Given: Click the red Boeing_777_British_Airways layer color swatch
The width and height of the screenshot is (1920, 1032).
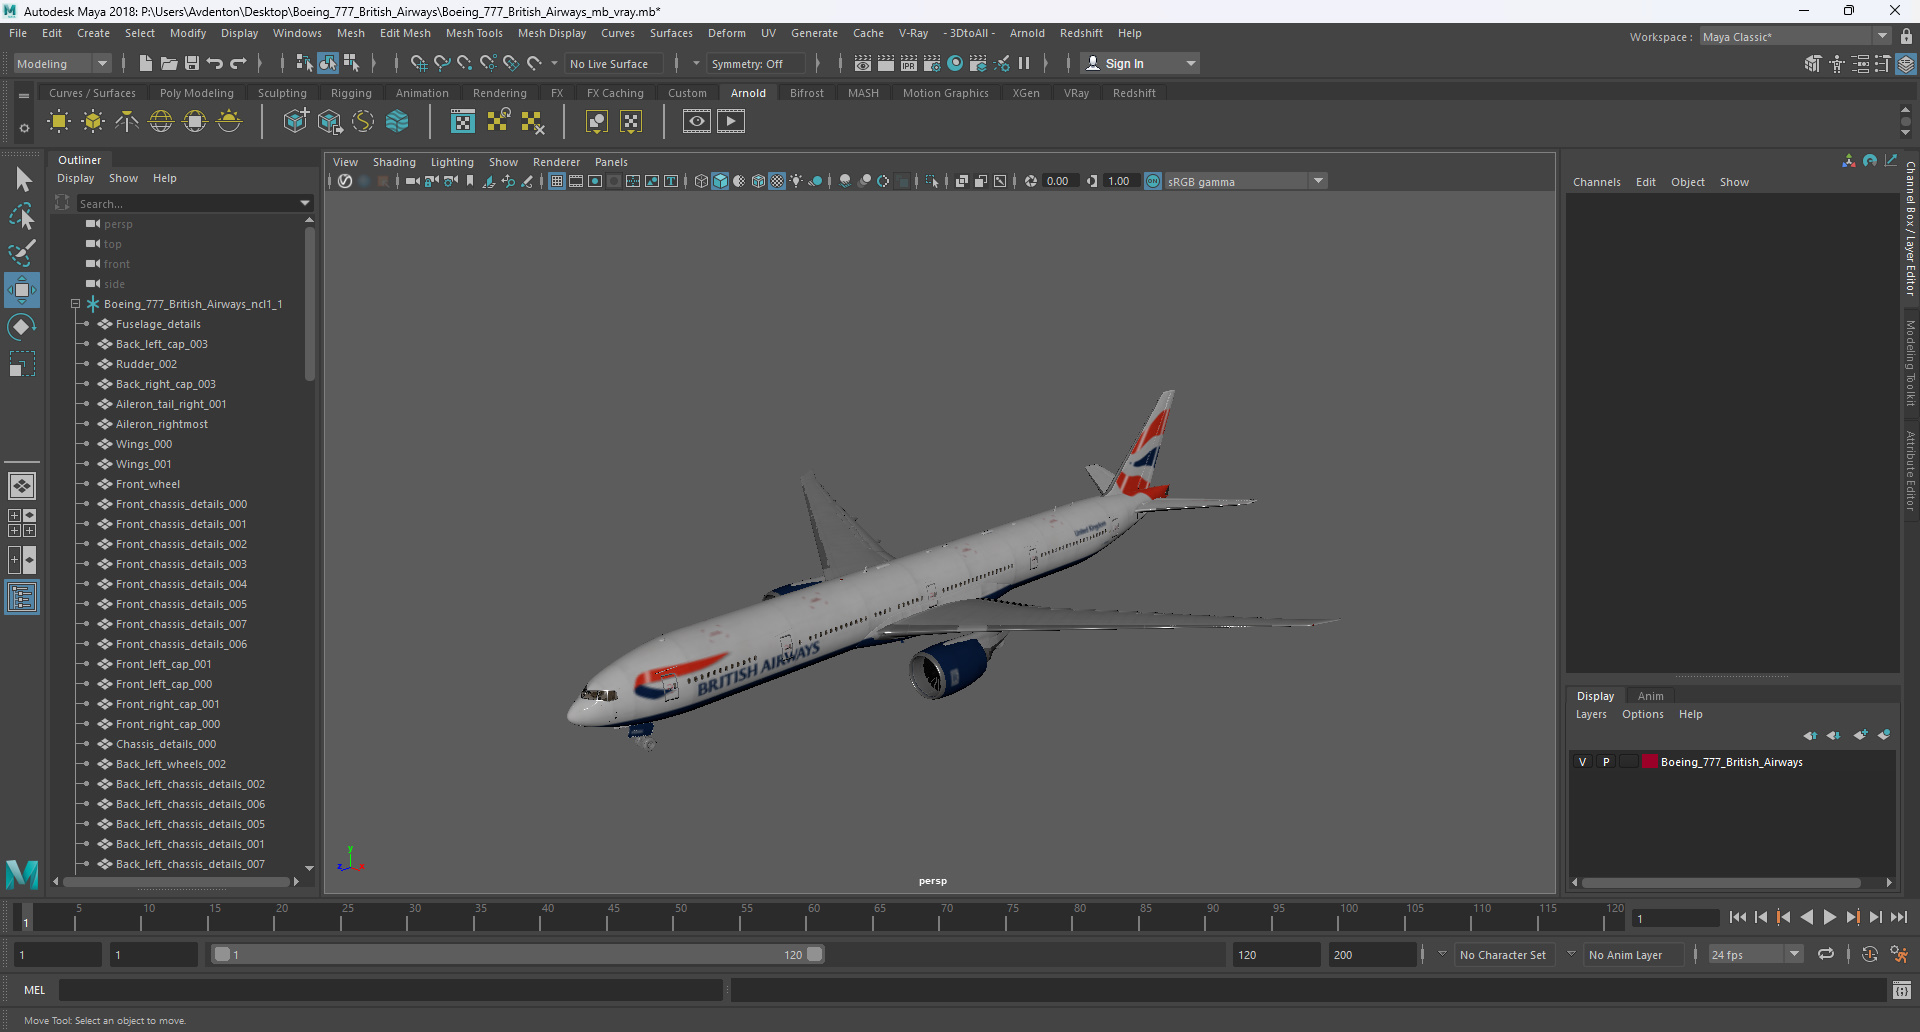Looking at the screenshot, I should [1650, 762].
